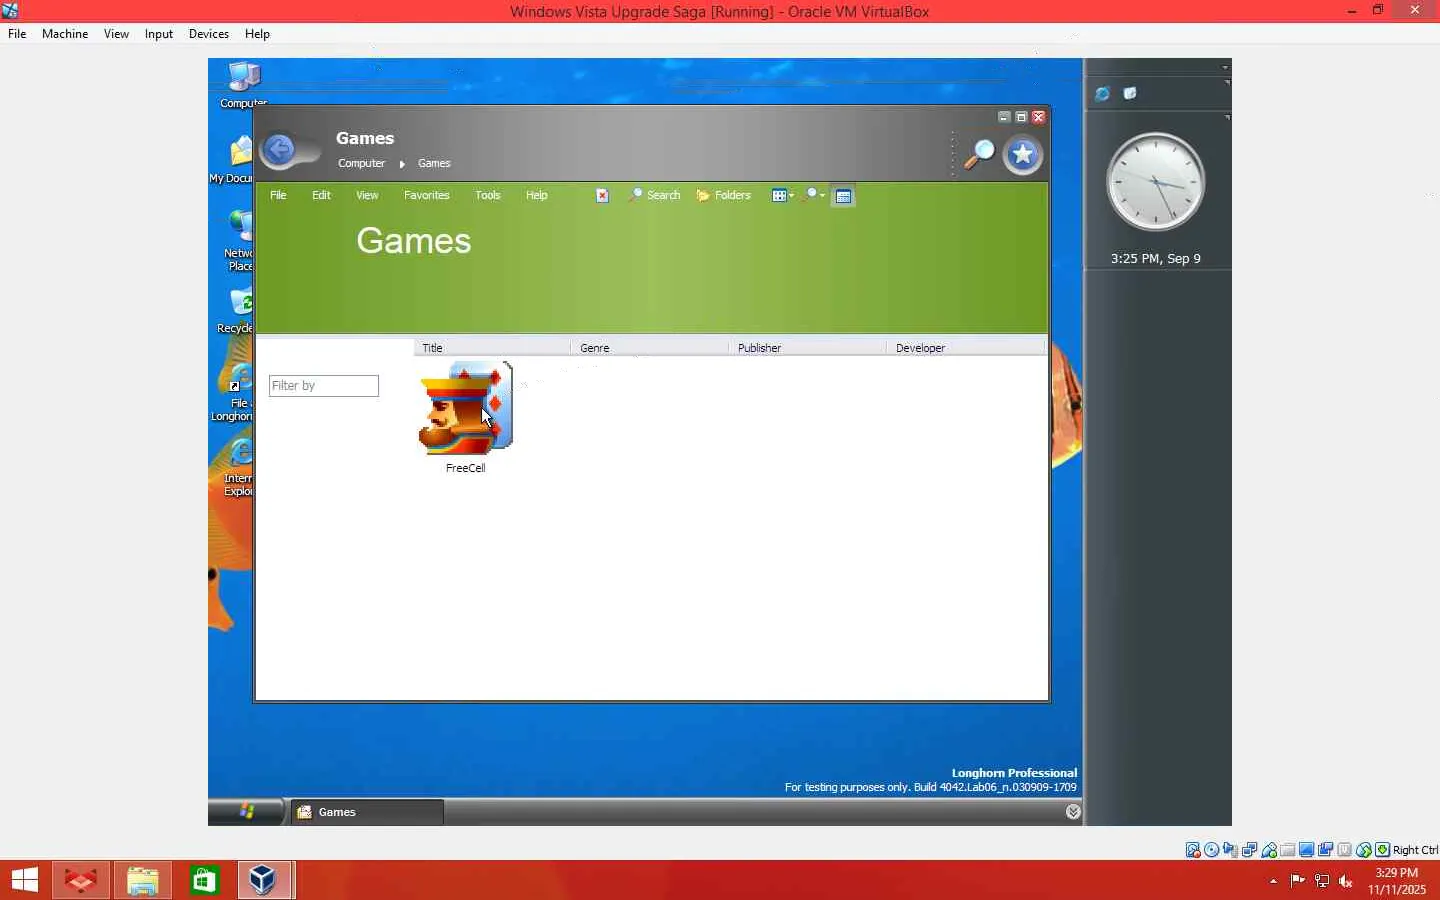Select the Recycle Bin desktop icon
1440x900 pixels.
point(236,311)
